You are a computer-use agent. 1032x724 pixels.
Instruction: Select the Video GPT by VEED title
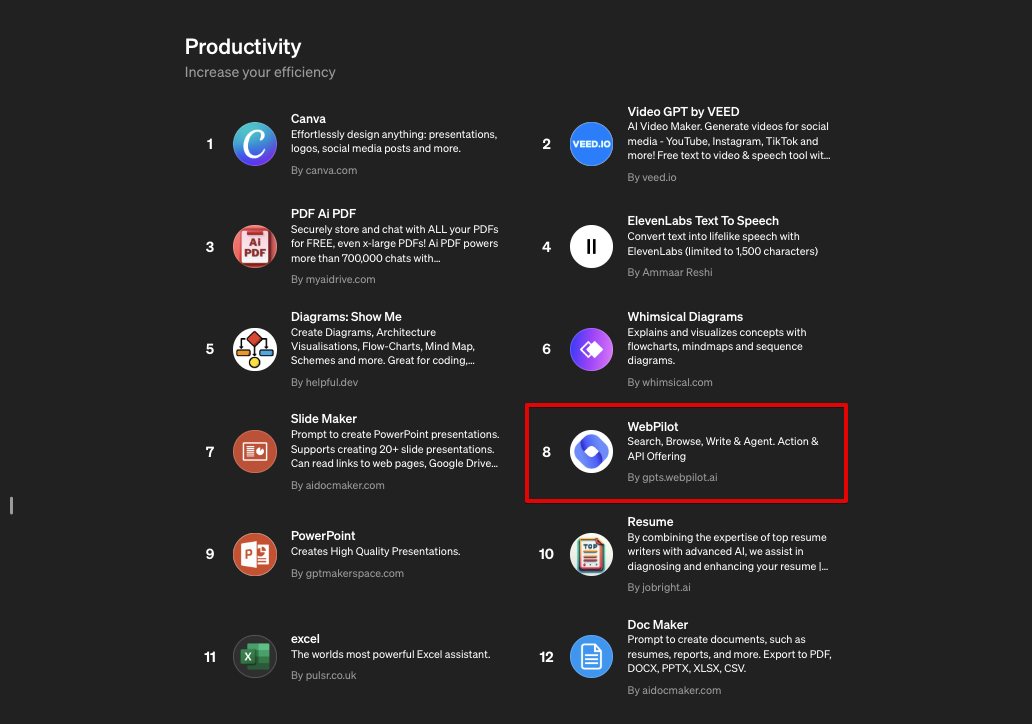(x=683, y=112)
